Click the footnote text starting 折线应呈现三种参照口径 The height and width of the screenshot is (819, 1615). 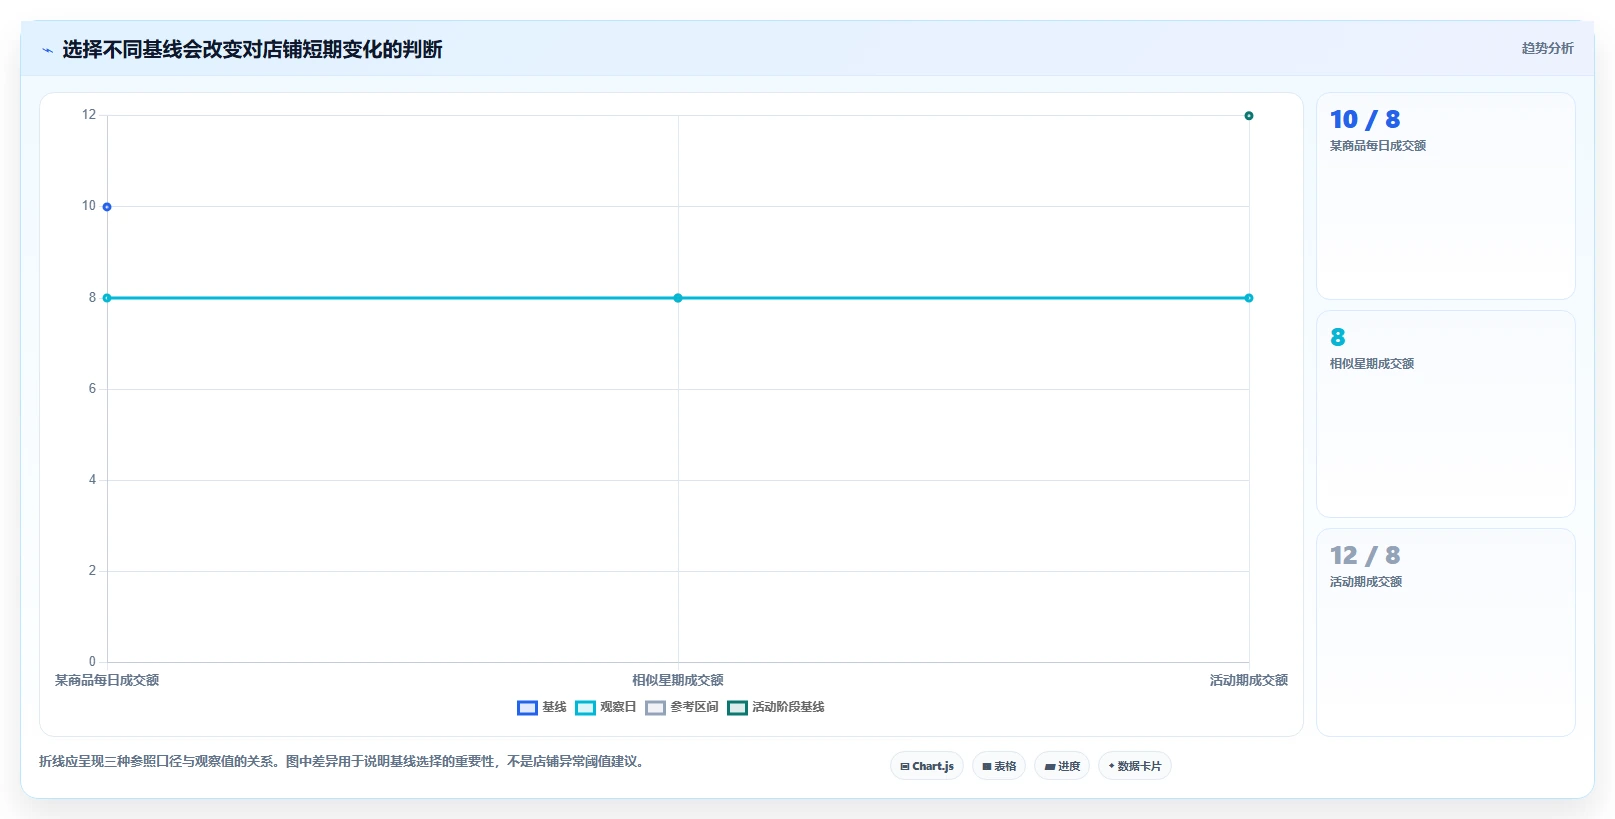pyautogui.click(x=344, y=761)
